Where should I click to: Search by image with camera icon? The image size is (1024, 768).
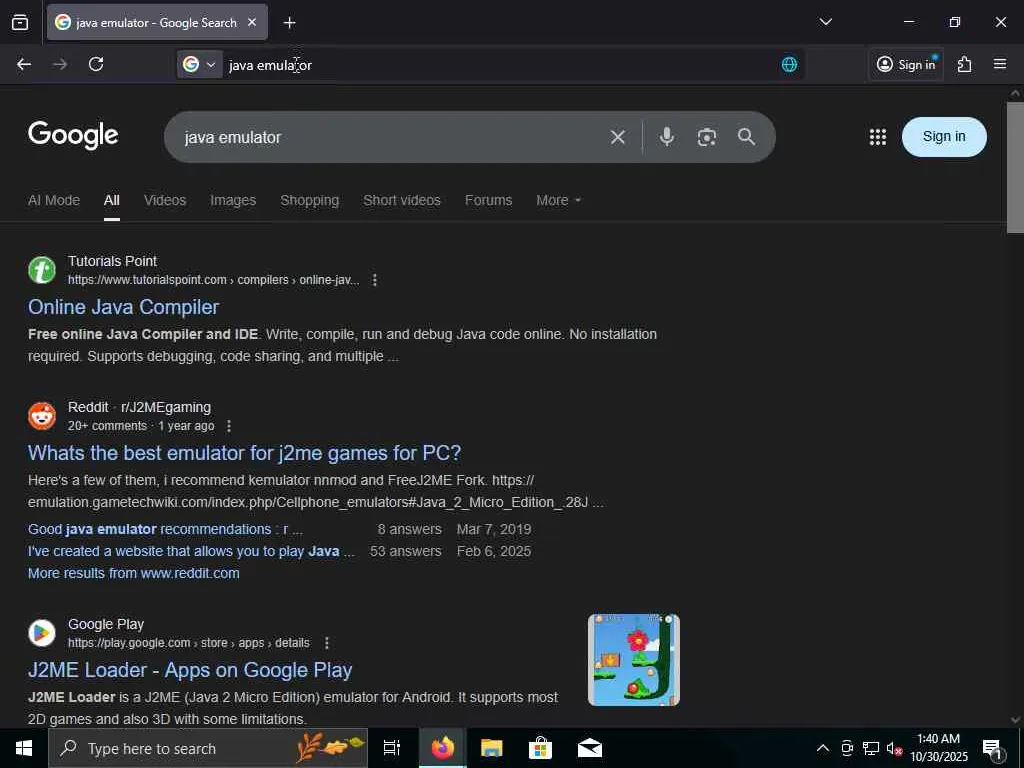[707, 137]
